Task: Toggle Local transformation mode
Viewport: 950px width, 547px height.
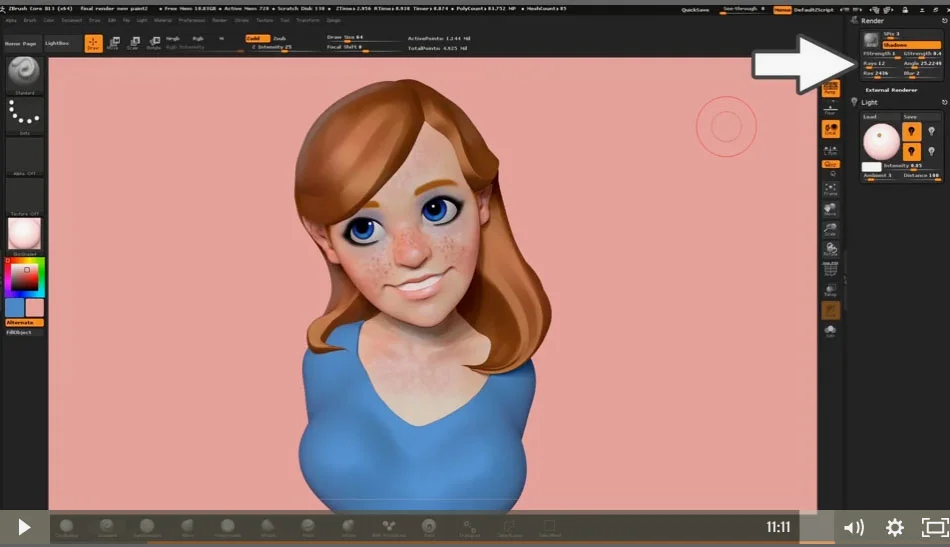Action: pos(831,129)
